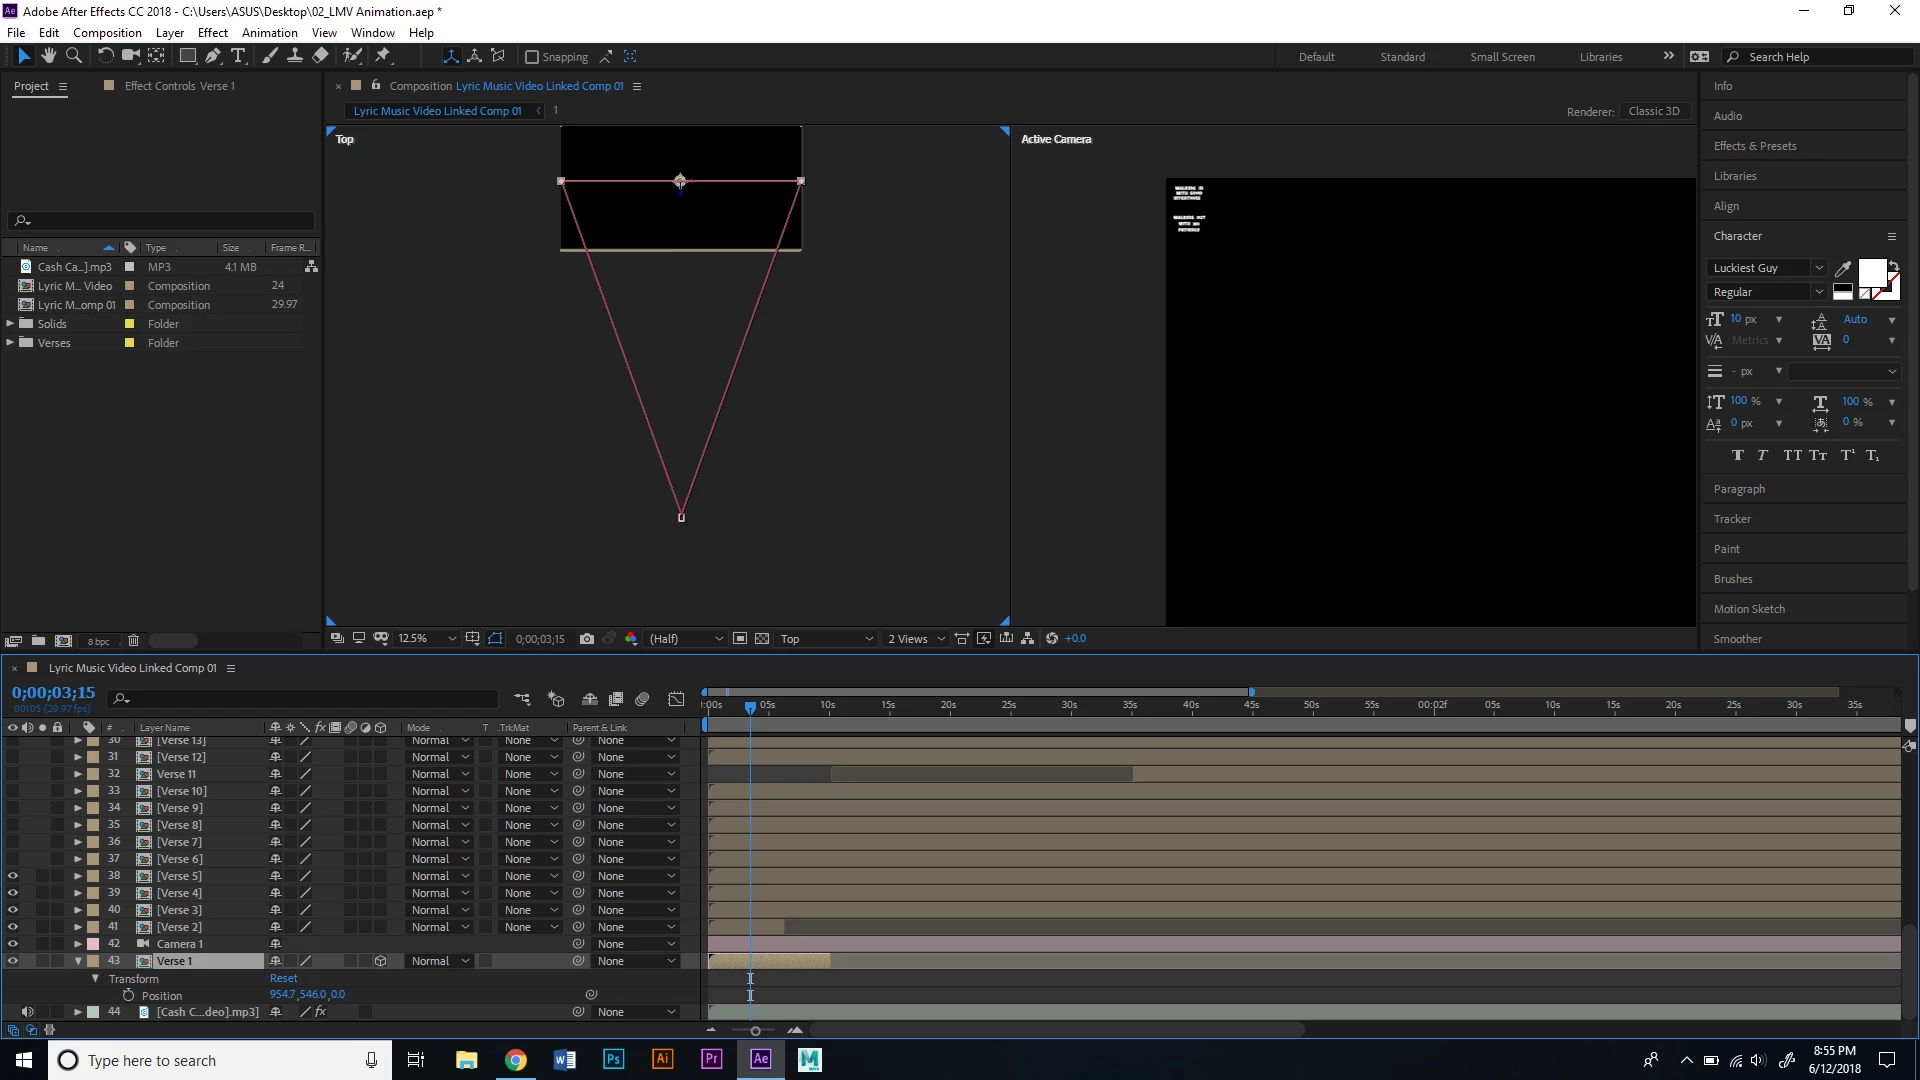Viewport: 1920px width, 1080px height.
Task: Activate the Puppet Pin tool
Action: 382,56
